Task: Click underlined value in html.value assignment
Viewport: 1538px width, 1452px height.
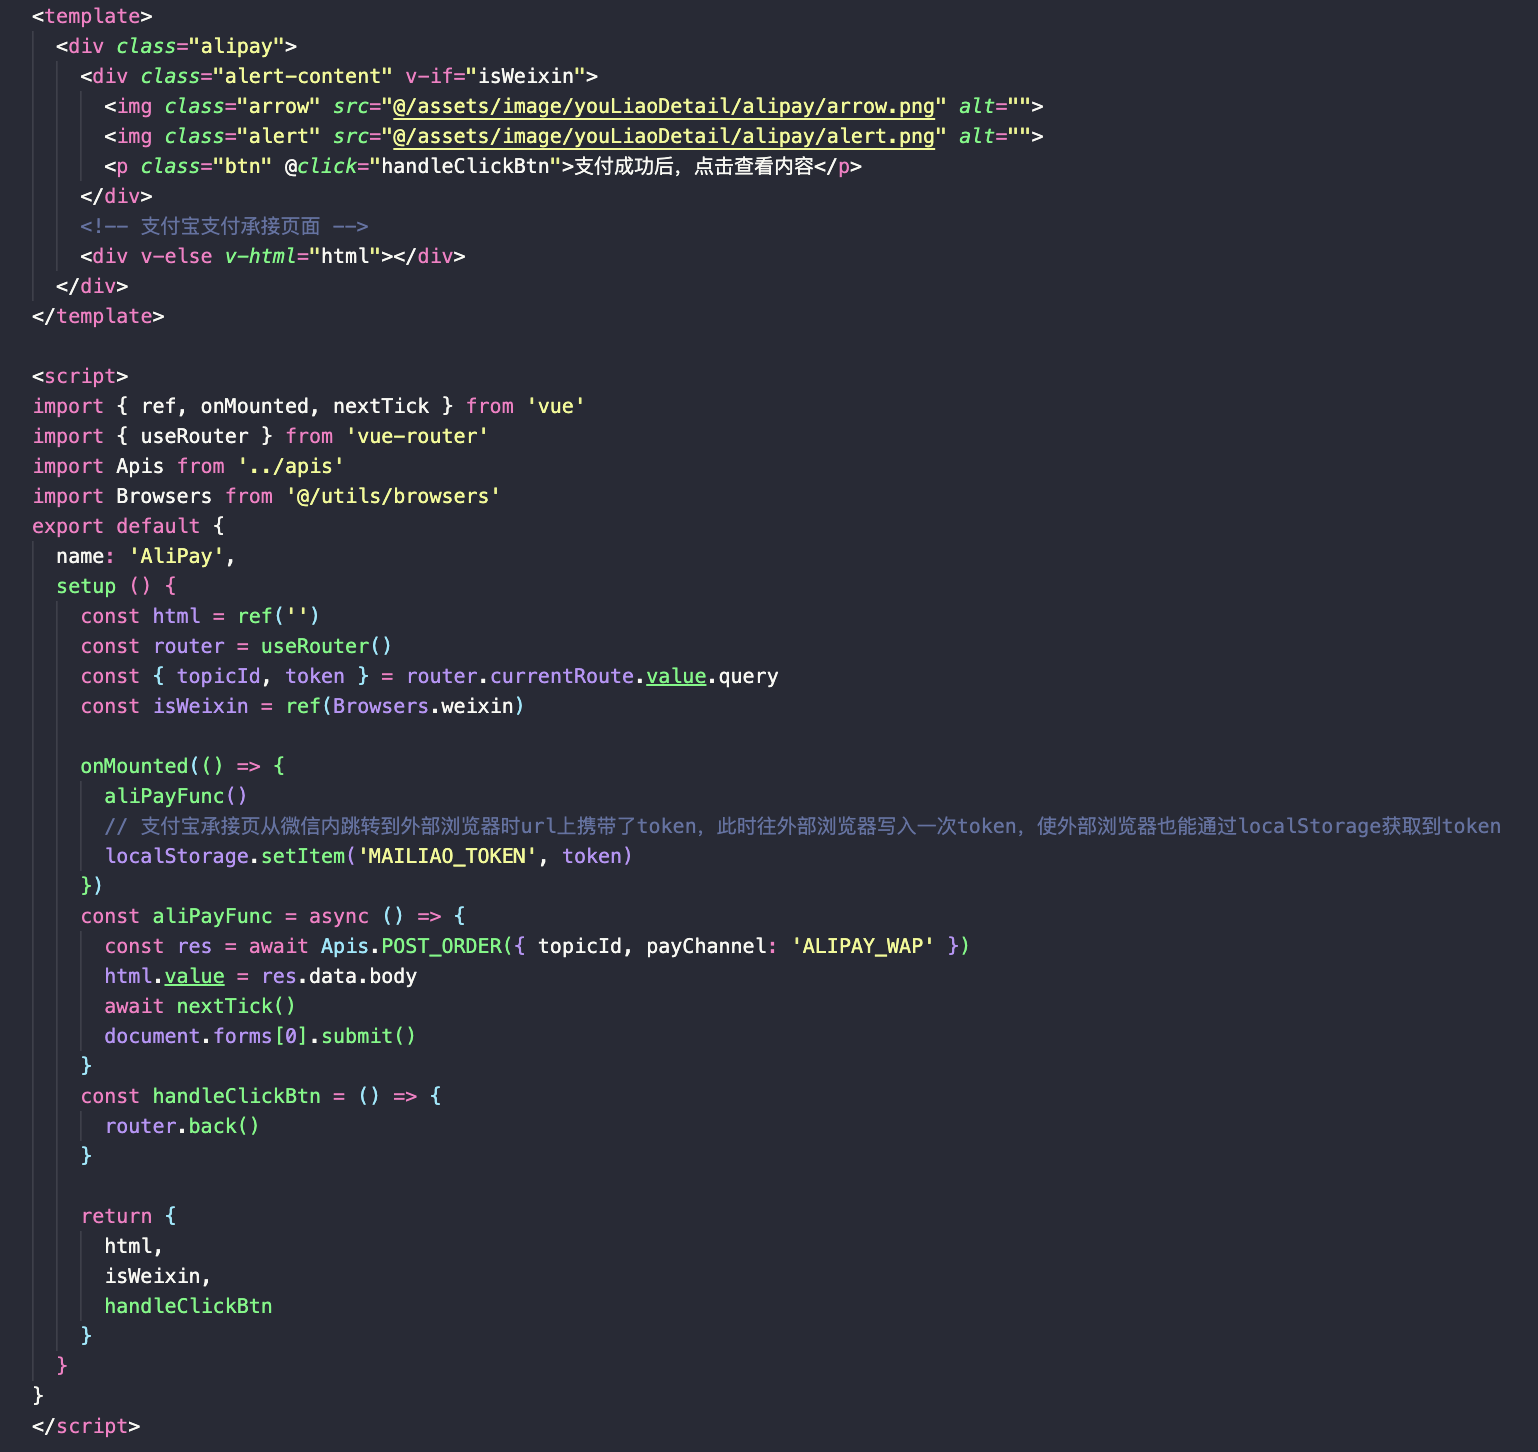Action: 194,976
